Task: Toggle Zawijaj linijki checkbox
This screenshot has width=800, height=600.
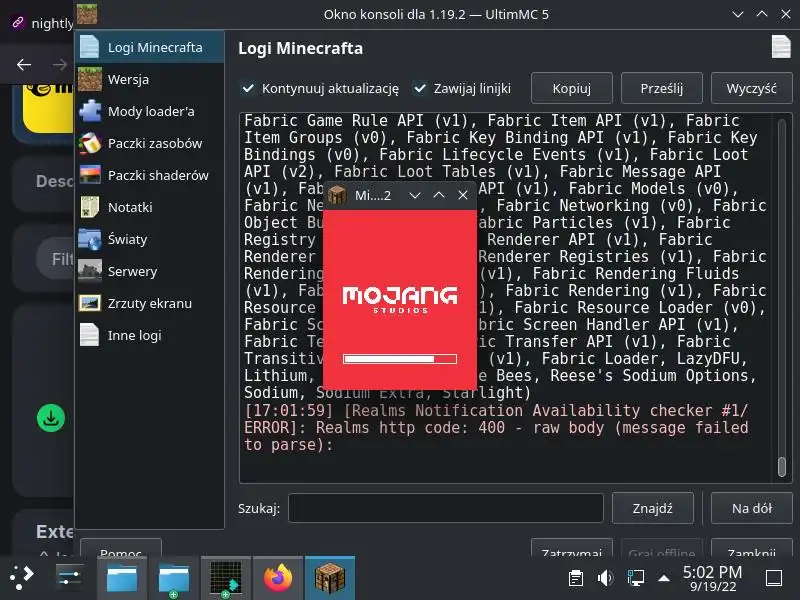Action: pyautogui.click(x=419, y=88)
